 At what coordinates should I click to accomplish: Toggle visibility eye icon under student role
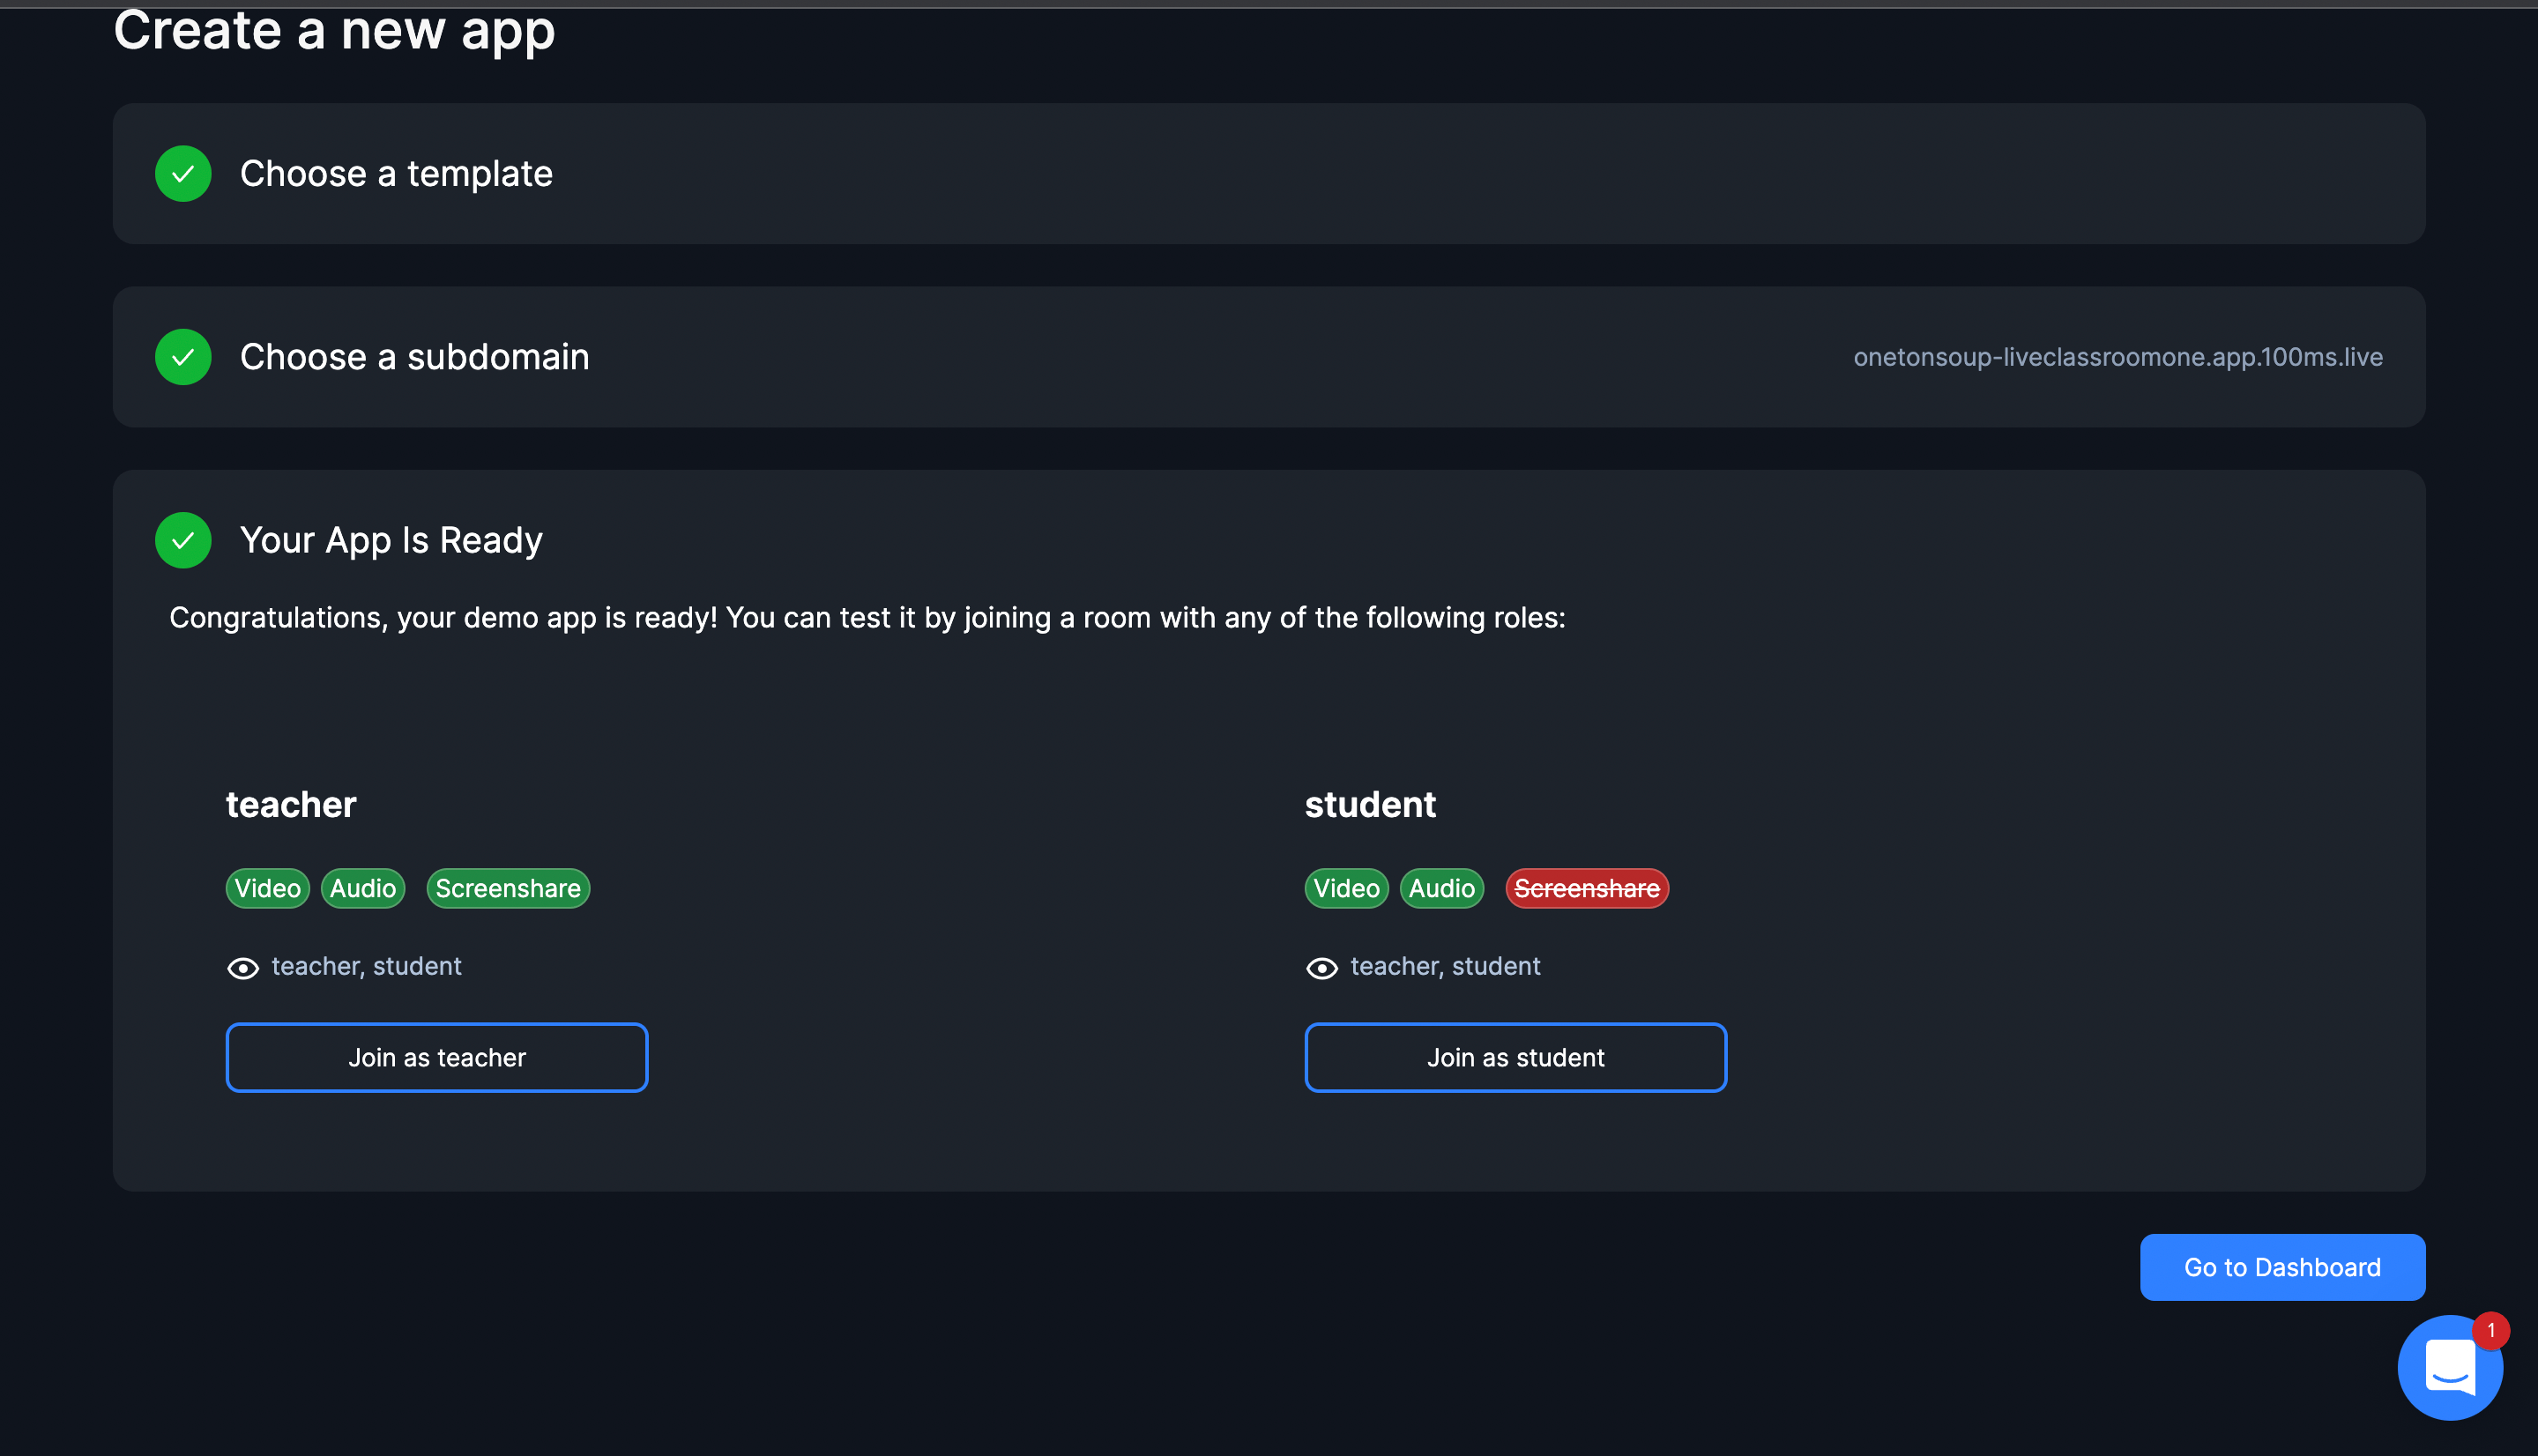click(1320, 966)
